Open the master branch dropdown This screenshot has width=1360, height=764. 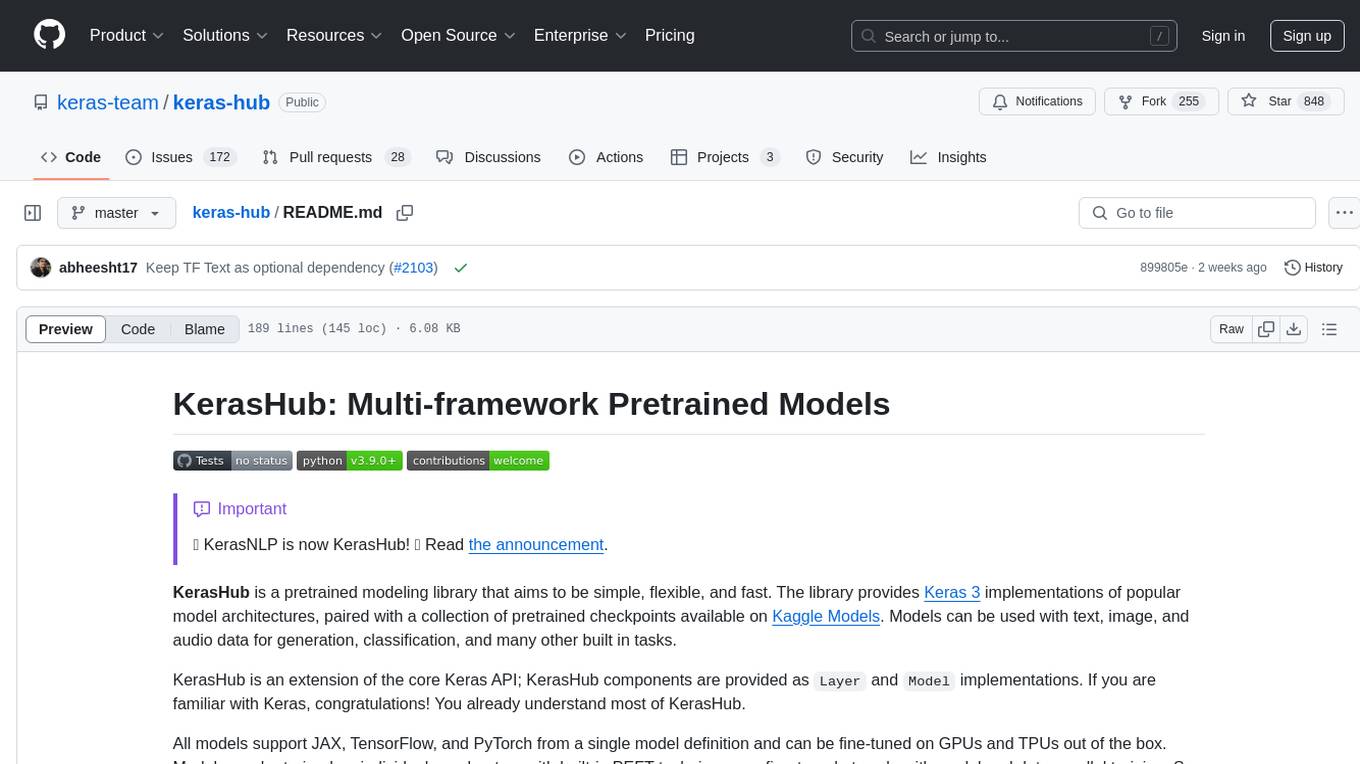point(117,213)
